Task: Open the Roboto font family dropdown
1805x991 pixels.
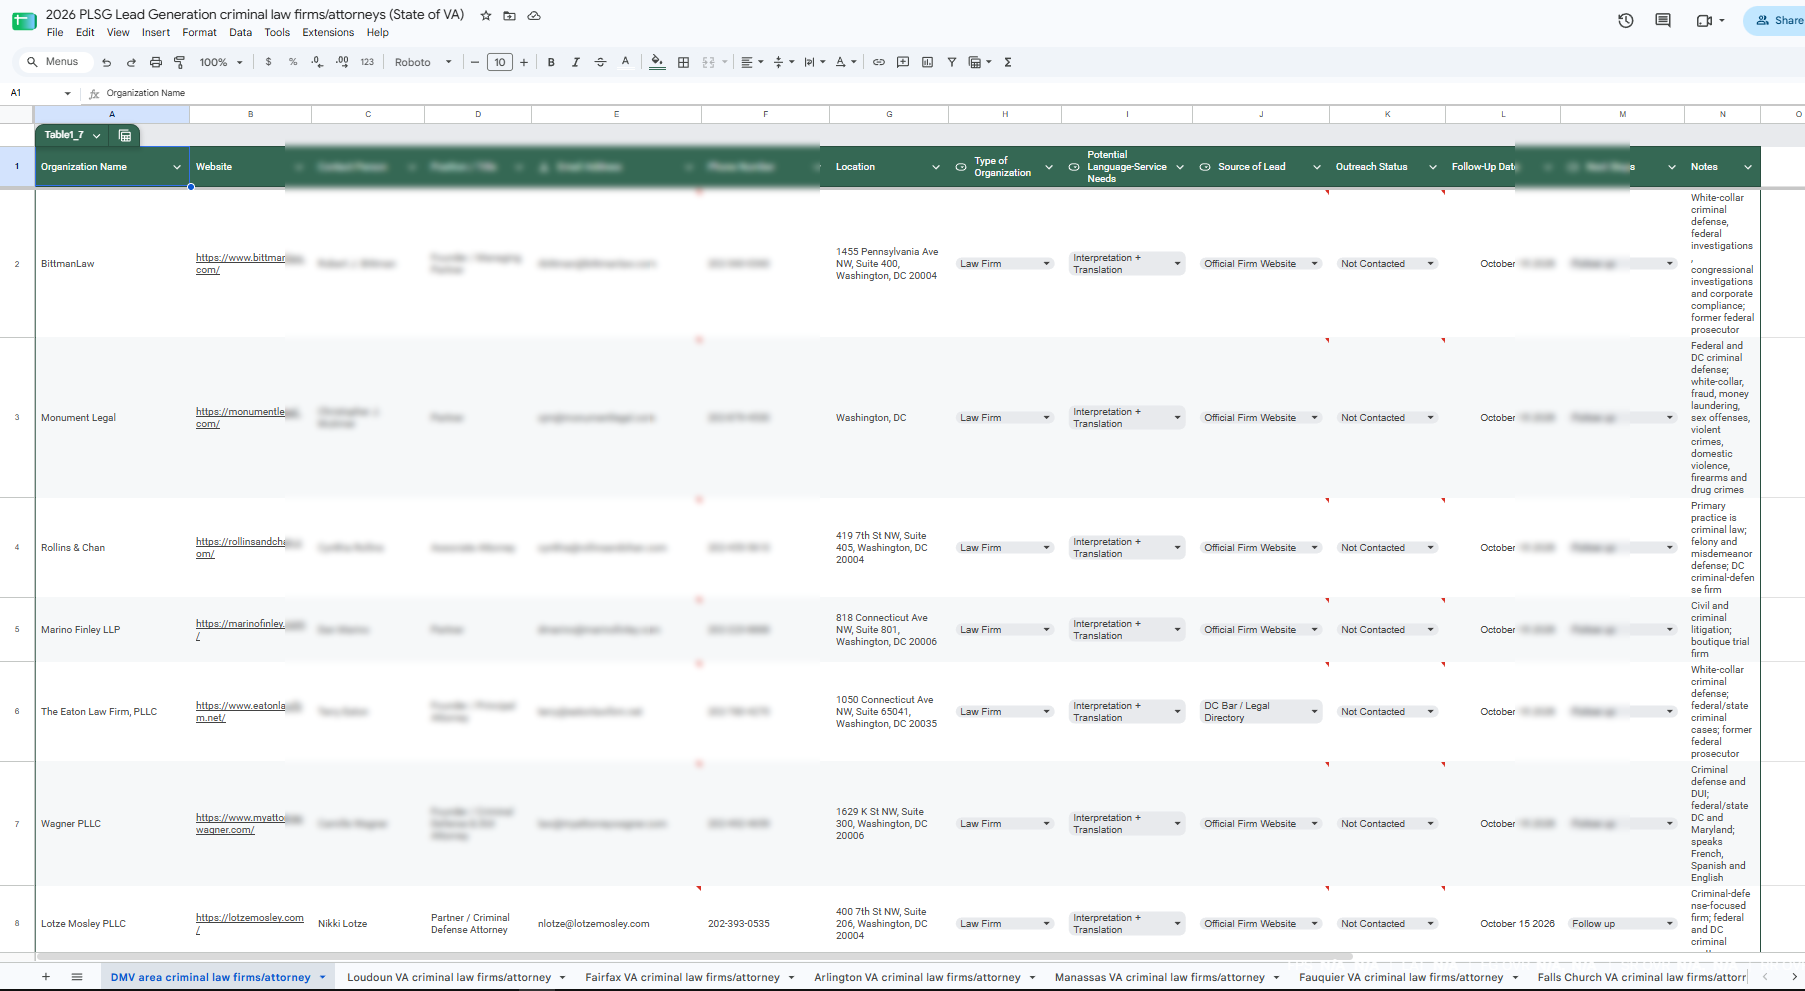Action: click(x=423, y=62)
